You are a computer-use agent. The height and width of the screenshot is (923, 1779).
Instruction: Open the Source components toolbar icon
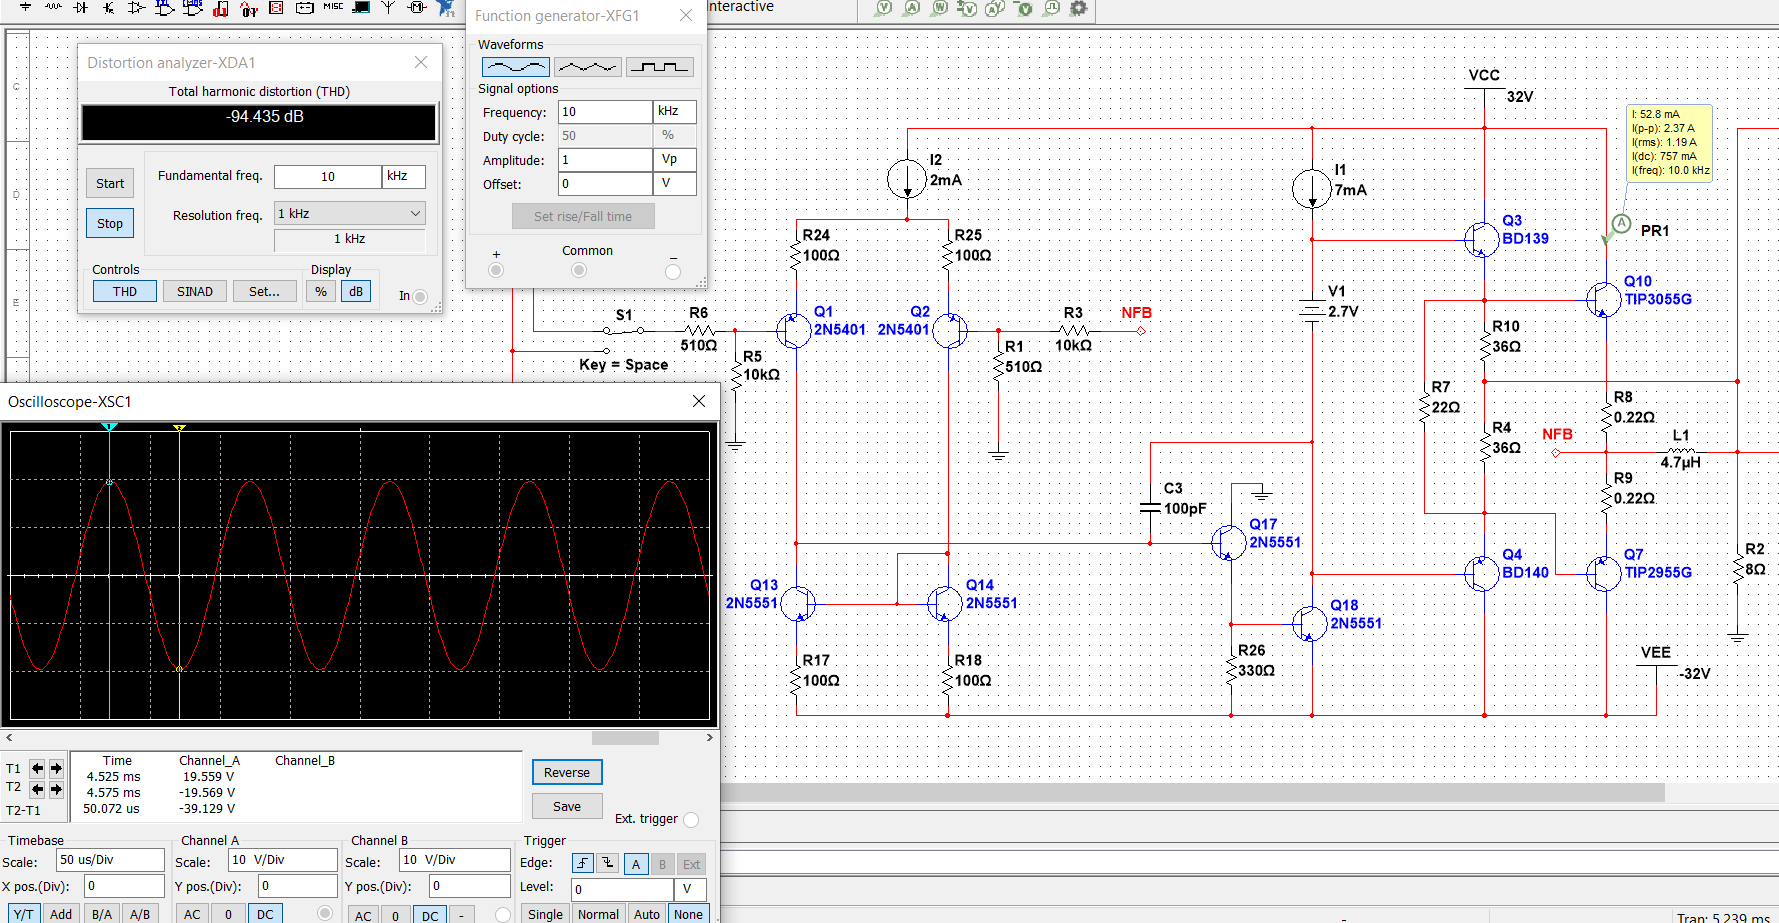(x=26, y=6)
